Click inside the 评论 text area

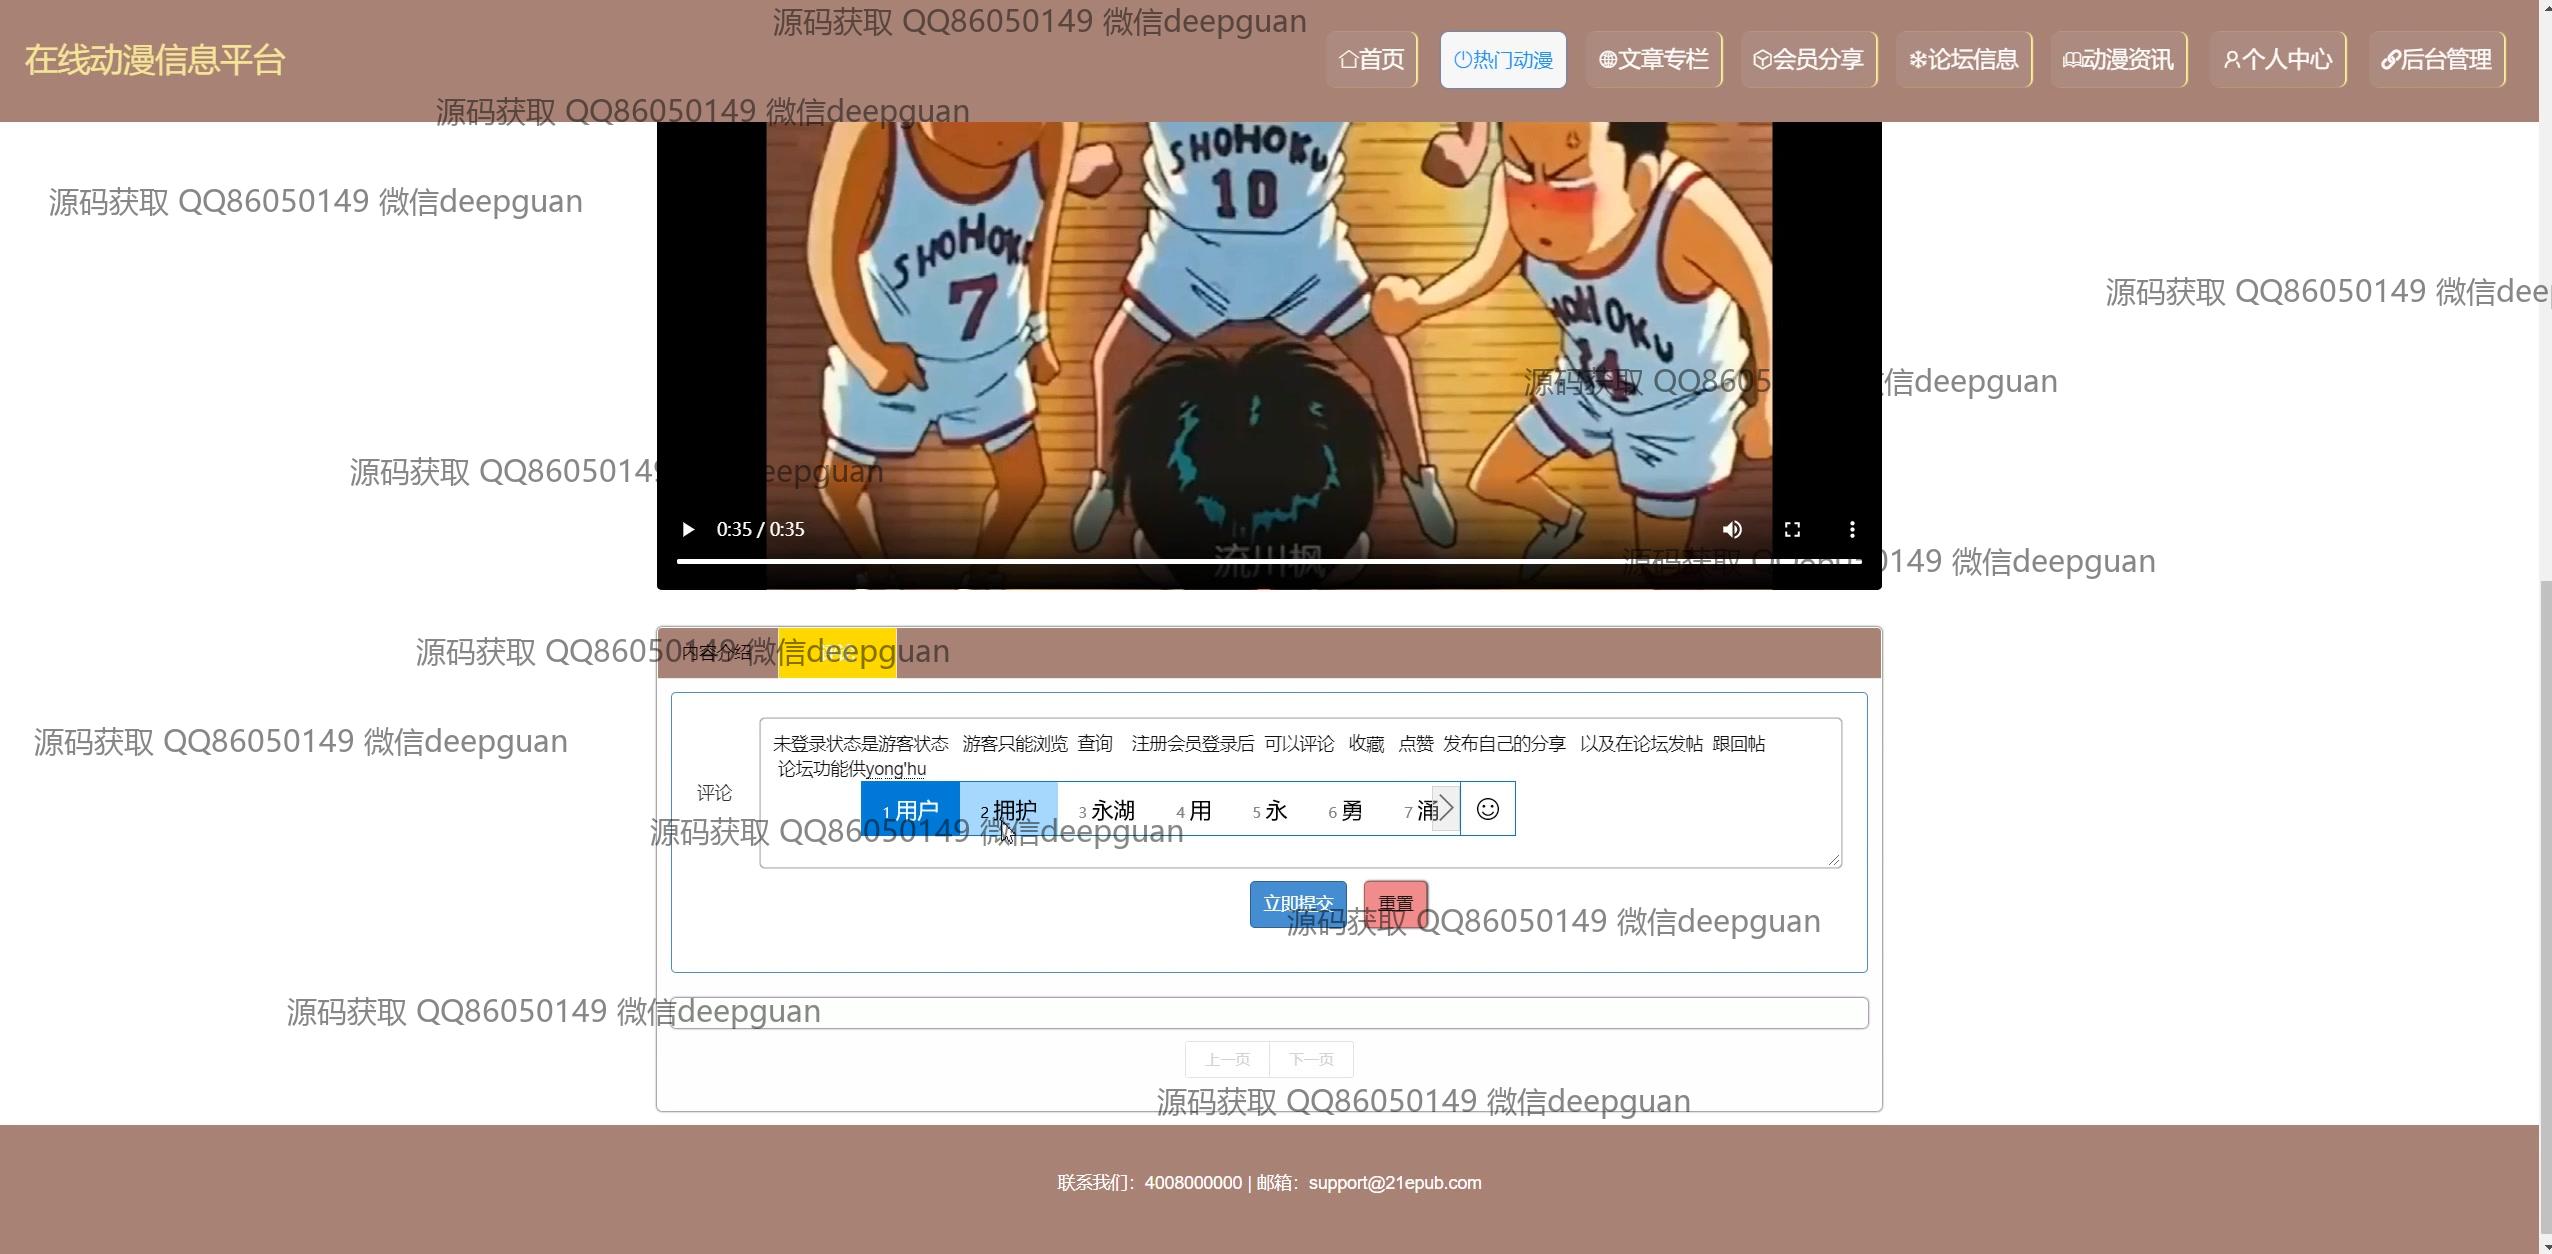pos(1300,793)
